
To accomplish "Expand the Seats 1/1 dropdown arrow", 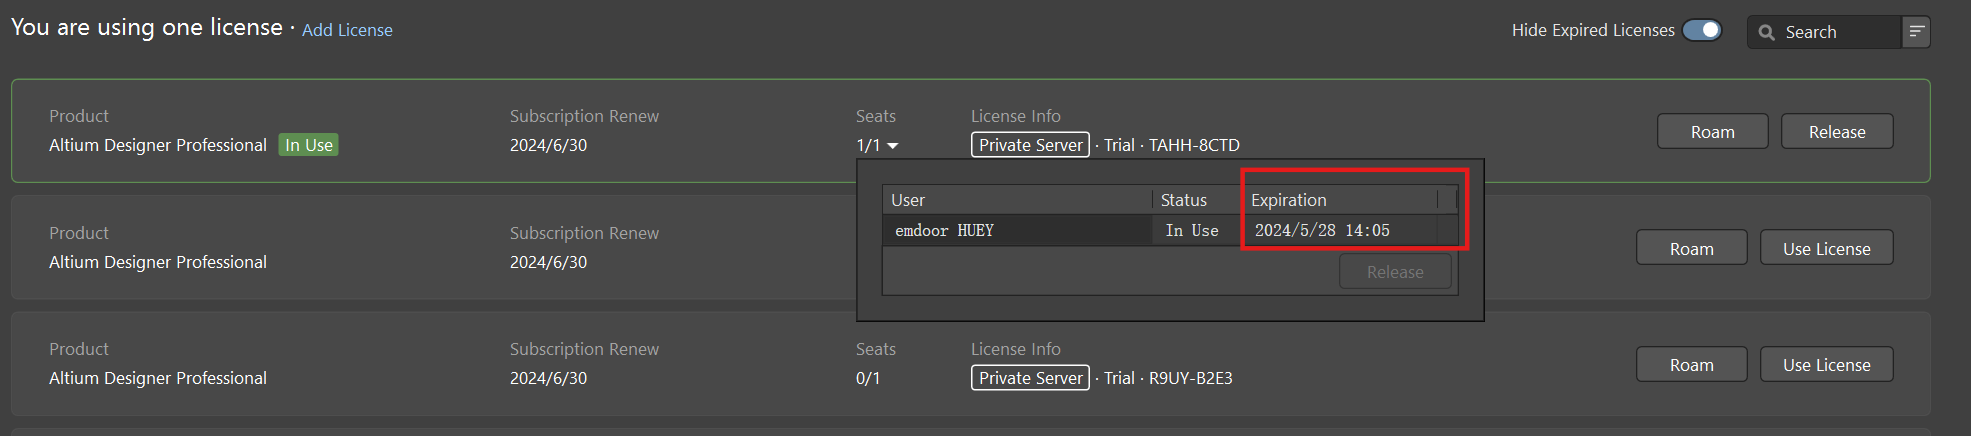I will pyautogui.click(x=893, y=146).
